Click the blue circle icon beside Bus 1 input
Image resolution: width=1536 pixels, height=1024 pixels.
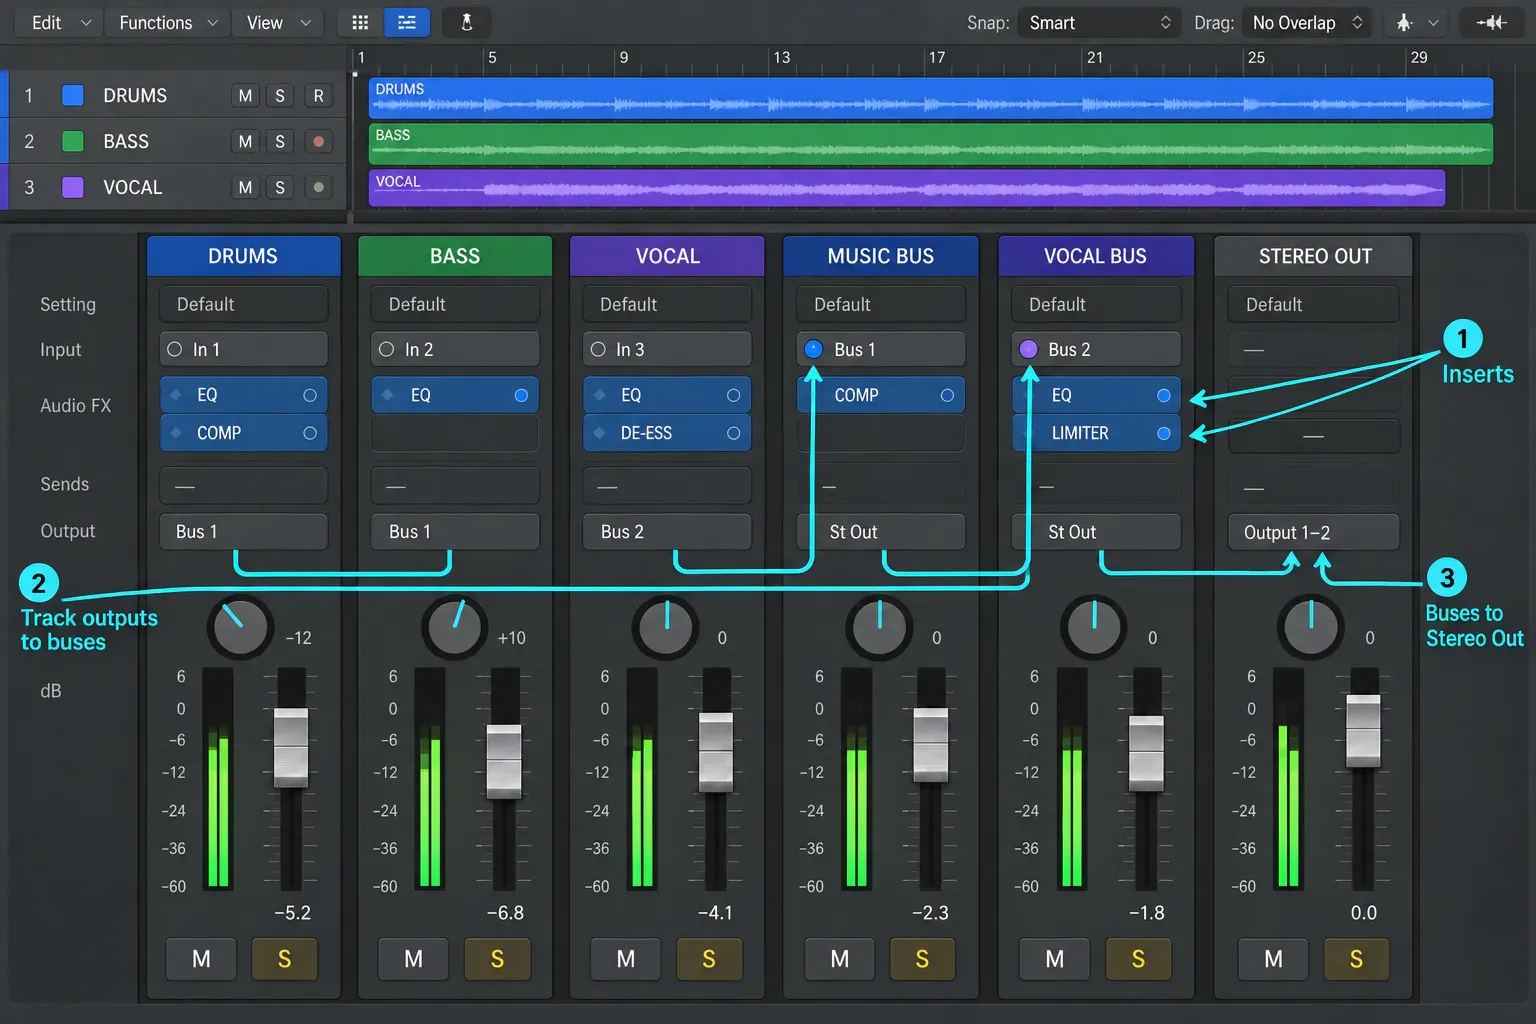[813, 349]
